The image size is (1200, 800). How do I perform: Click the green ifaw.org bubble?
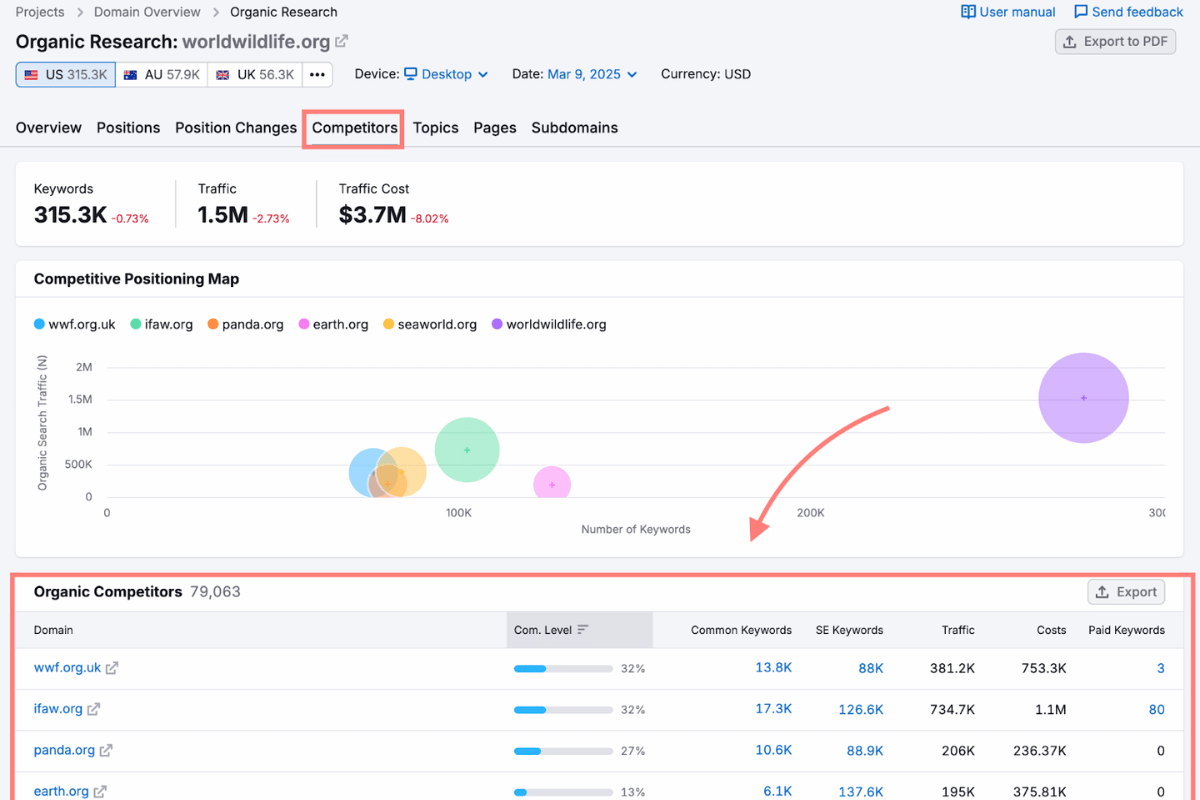coord(467,450)
